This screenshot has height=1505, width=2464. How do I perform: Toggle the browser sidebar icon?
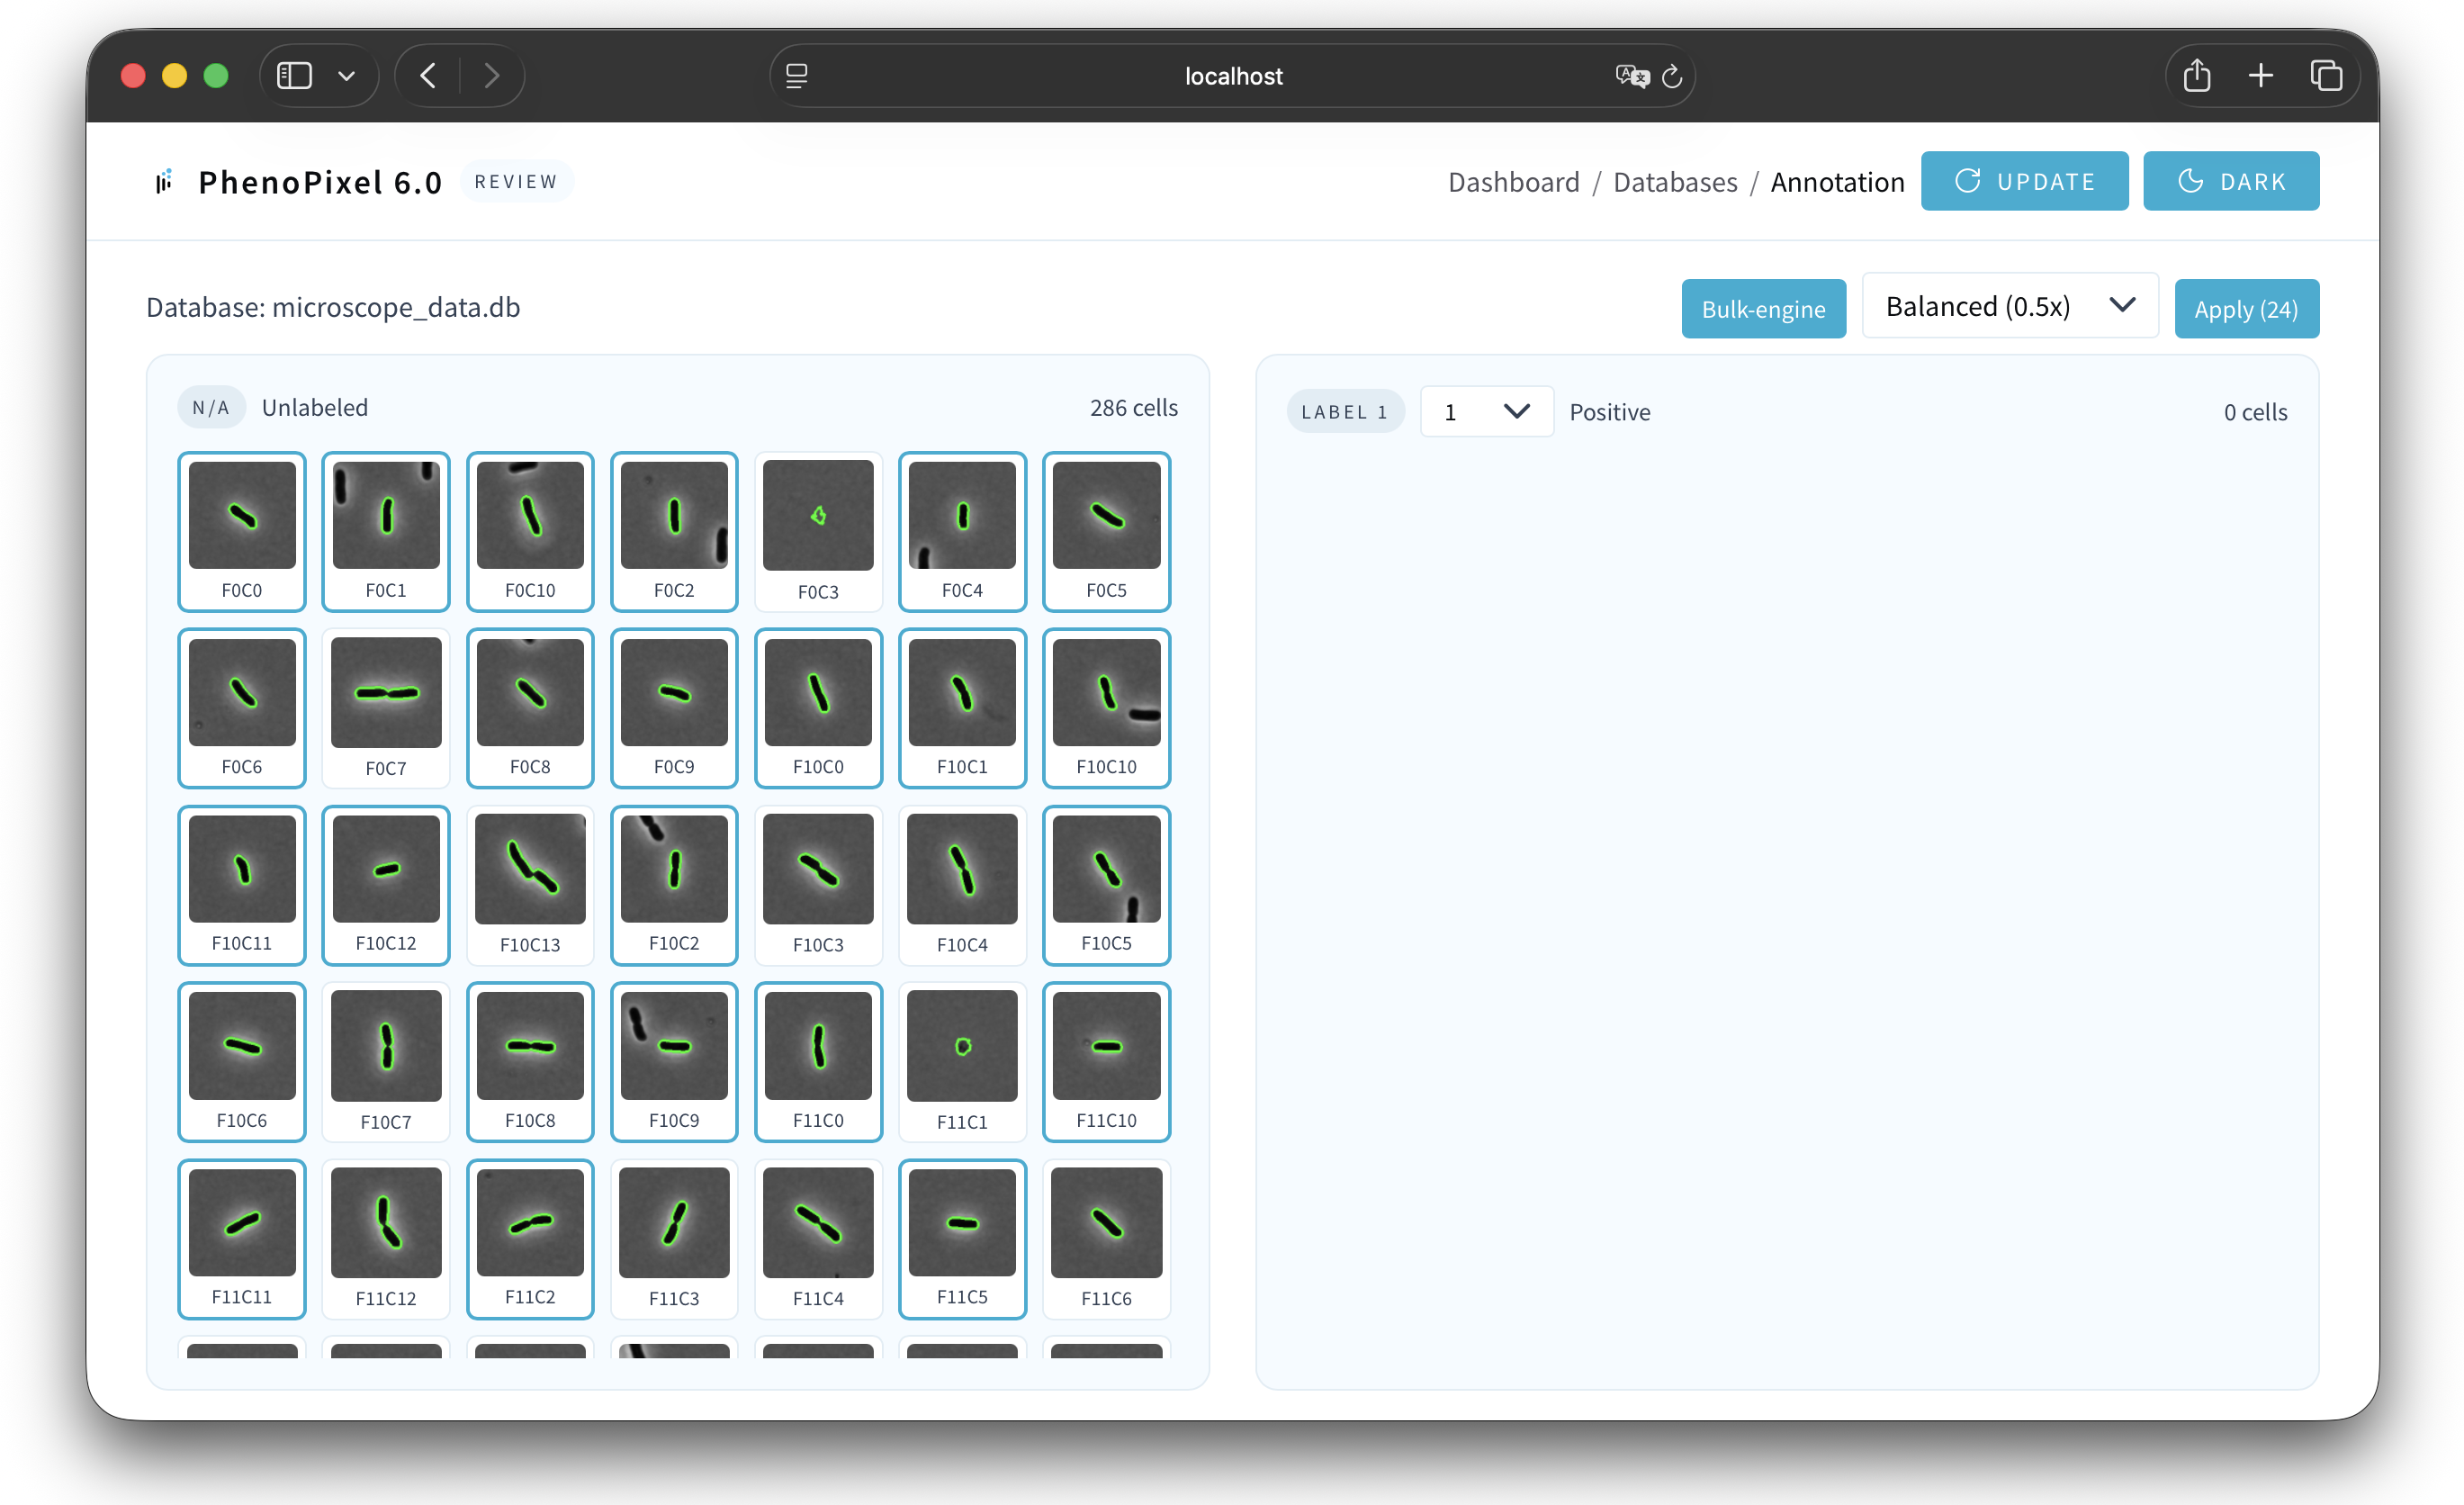[x=294, y=76]
